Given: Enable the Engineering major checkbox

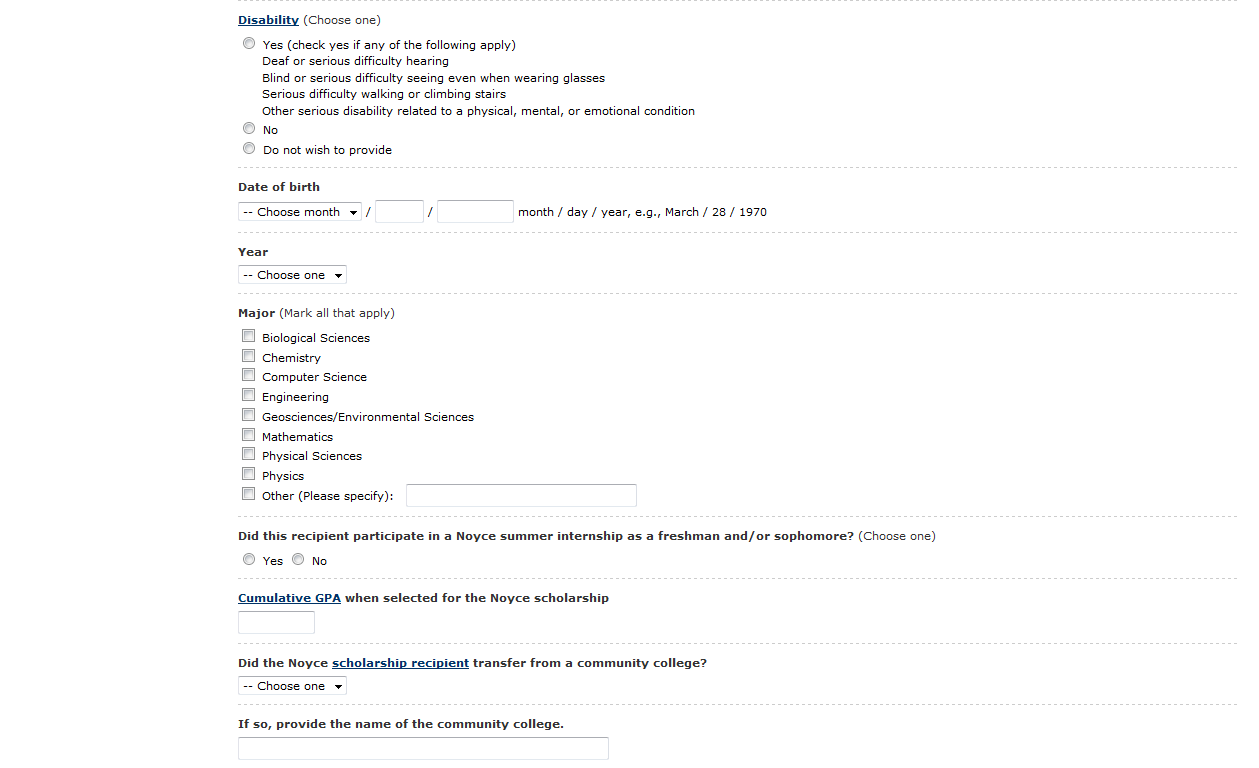Looking at the screenshot, I should click(x=248, y=396).
